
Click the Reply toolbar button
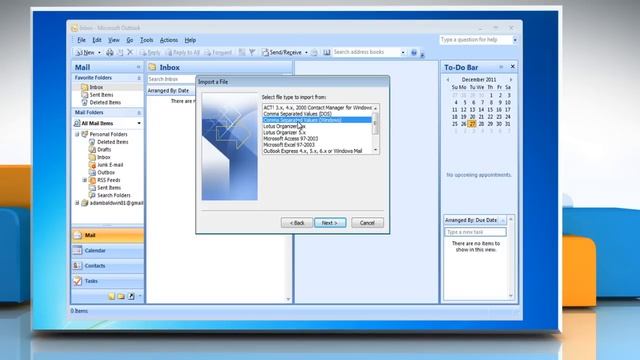point(151,52)
